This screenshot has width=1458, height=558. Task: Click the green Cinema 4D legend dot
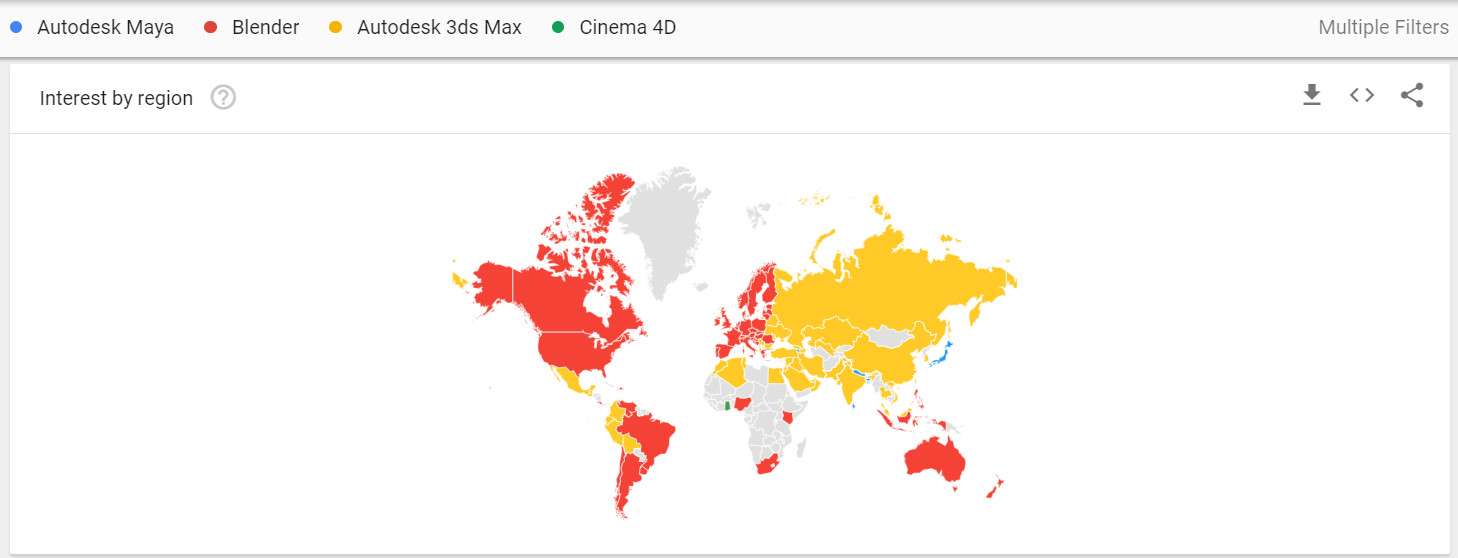(x=559, y=28)
